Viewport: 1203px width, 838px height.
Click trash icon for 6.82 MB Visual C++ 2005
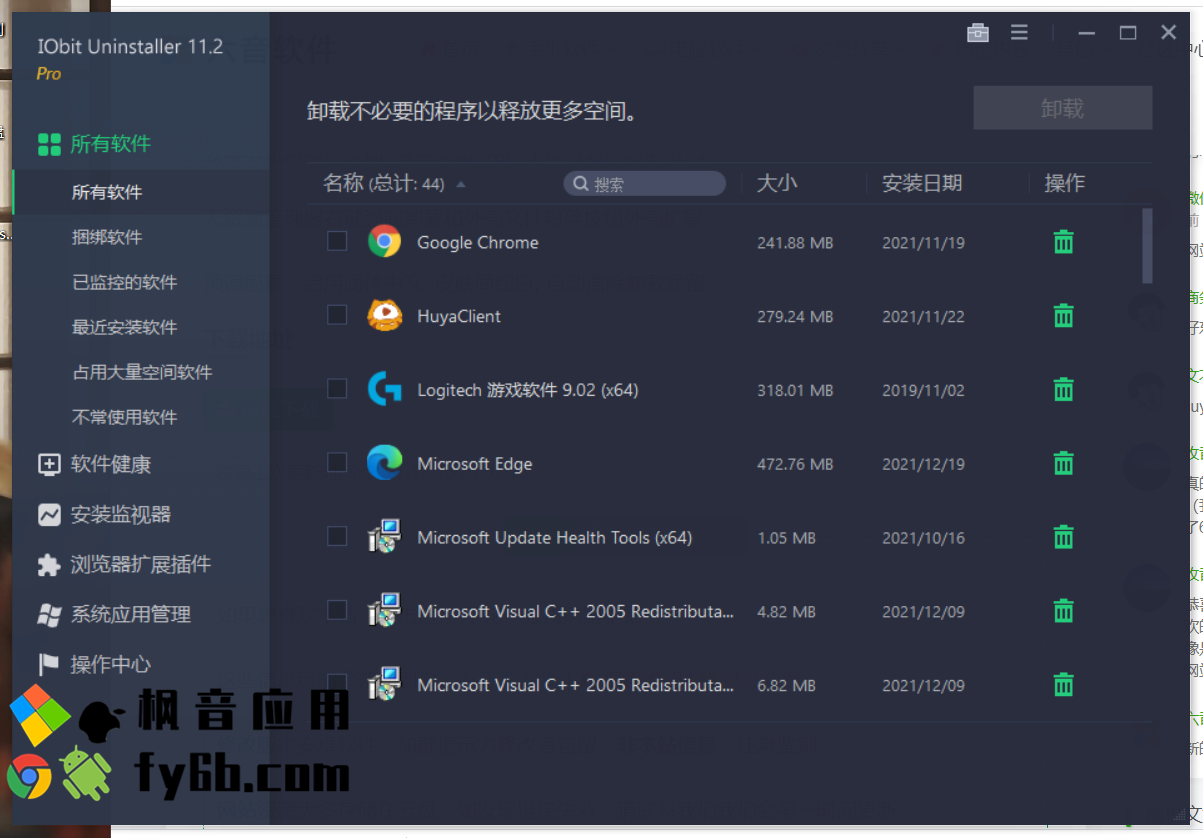tap(1063, 685)
